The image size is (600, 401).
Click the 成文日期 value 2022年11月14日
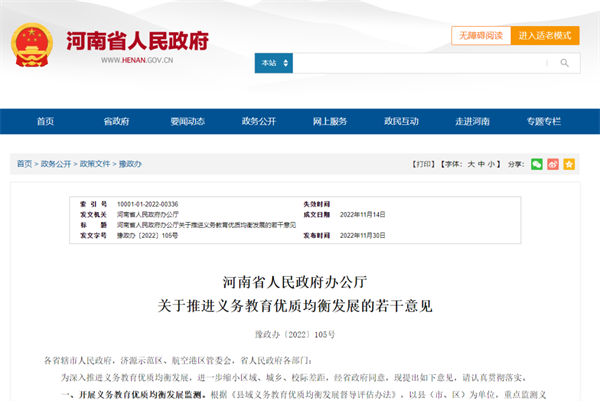(362, 214)
